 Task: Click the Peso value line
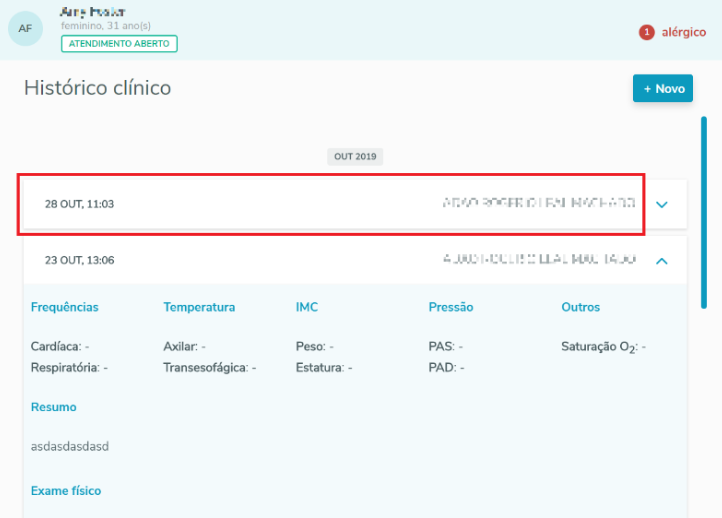314,346
